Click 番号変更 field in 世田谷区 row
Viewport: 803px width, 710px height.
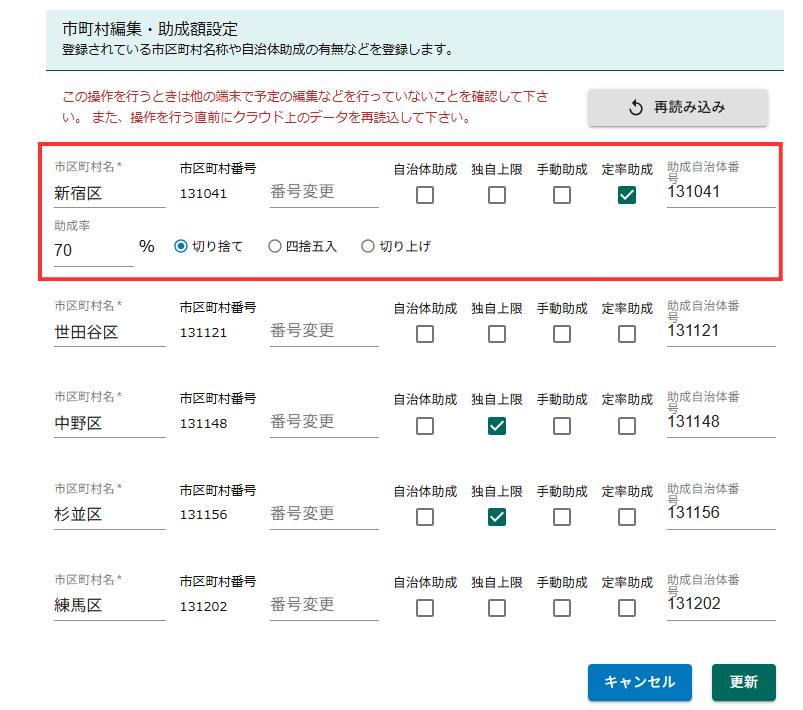[323, 331]
